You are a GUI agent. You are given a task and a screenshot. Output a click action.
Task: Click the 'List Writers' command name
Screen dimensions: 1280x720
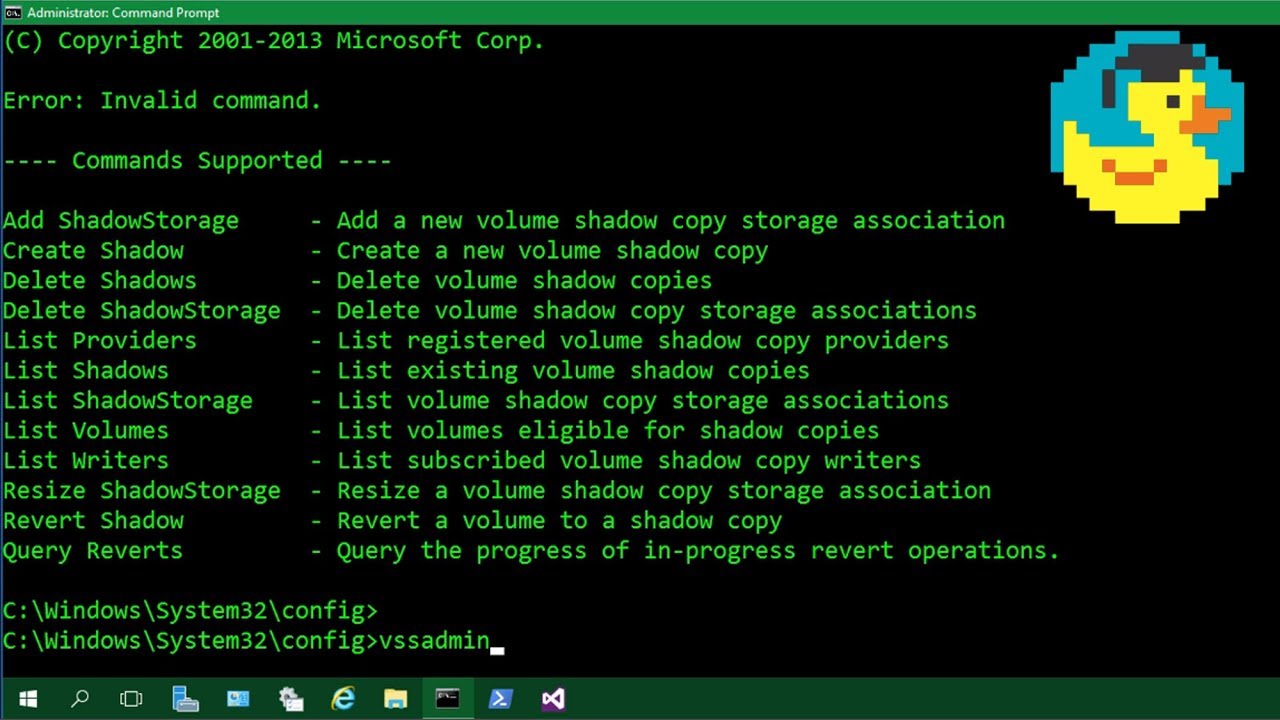86,460
